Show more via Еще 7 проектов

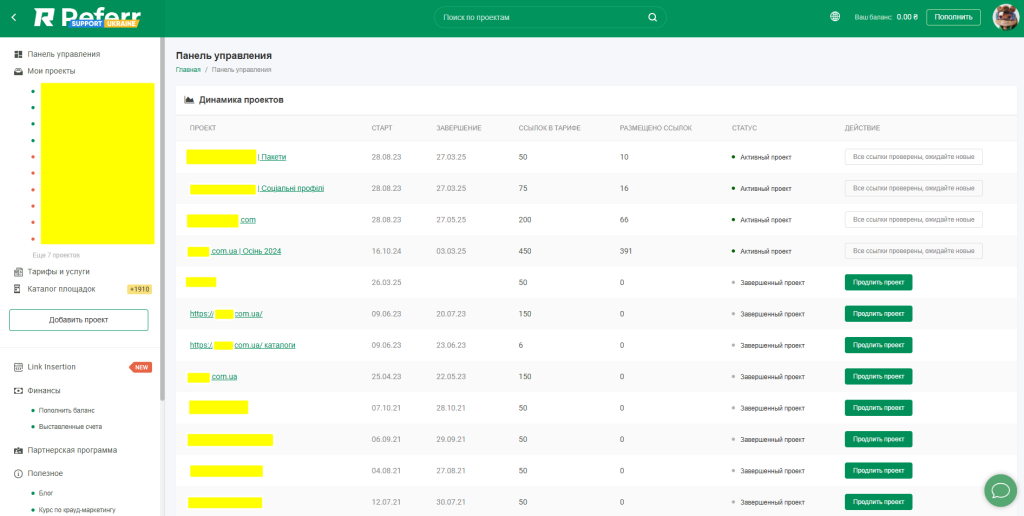click(56, 256)
